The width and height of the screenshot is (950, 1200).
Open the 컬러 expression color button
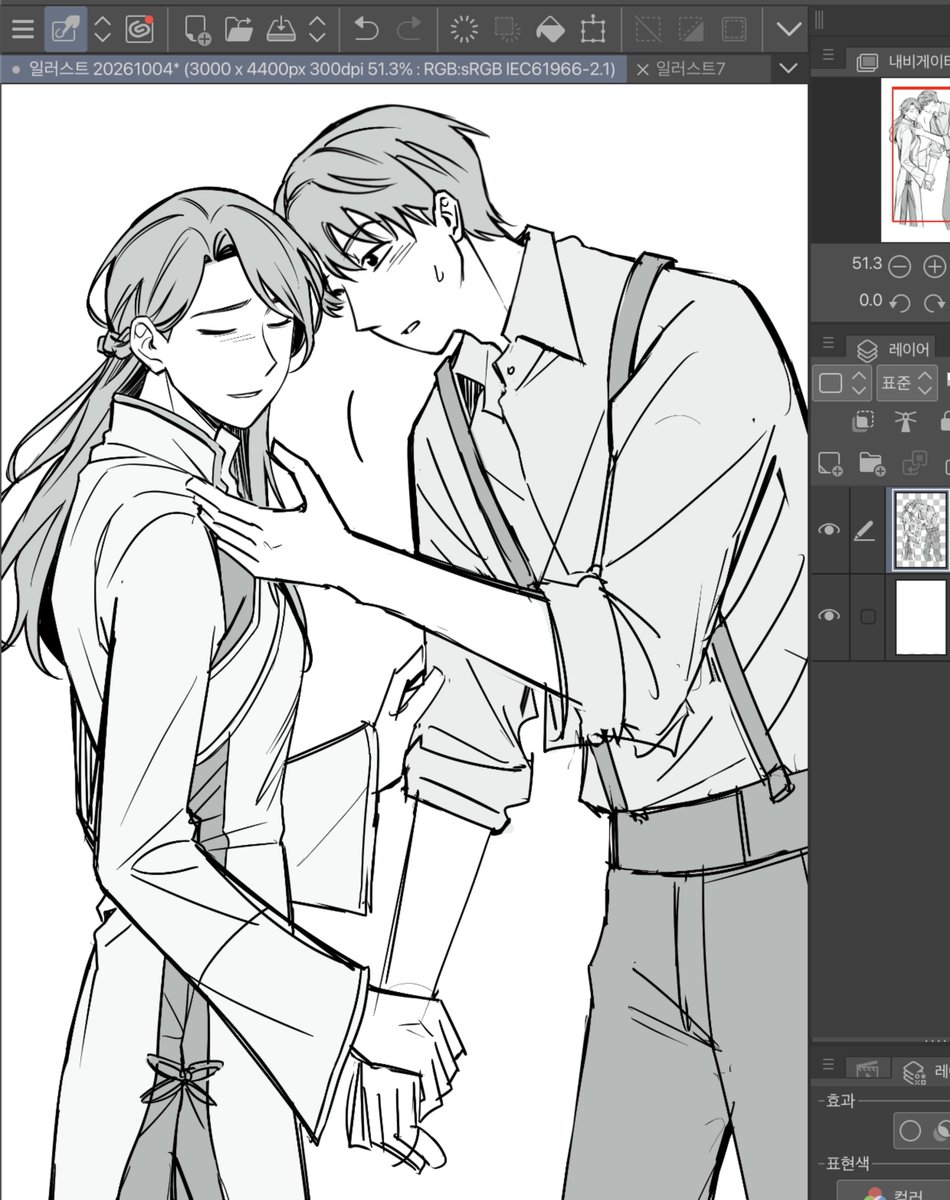point(893,1190)
